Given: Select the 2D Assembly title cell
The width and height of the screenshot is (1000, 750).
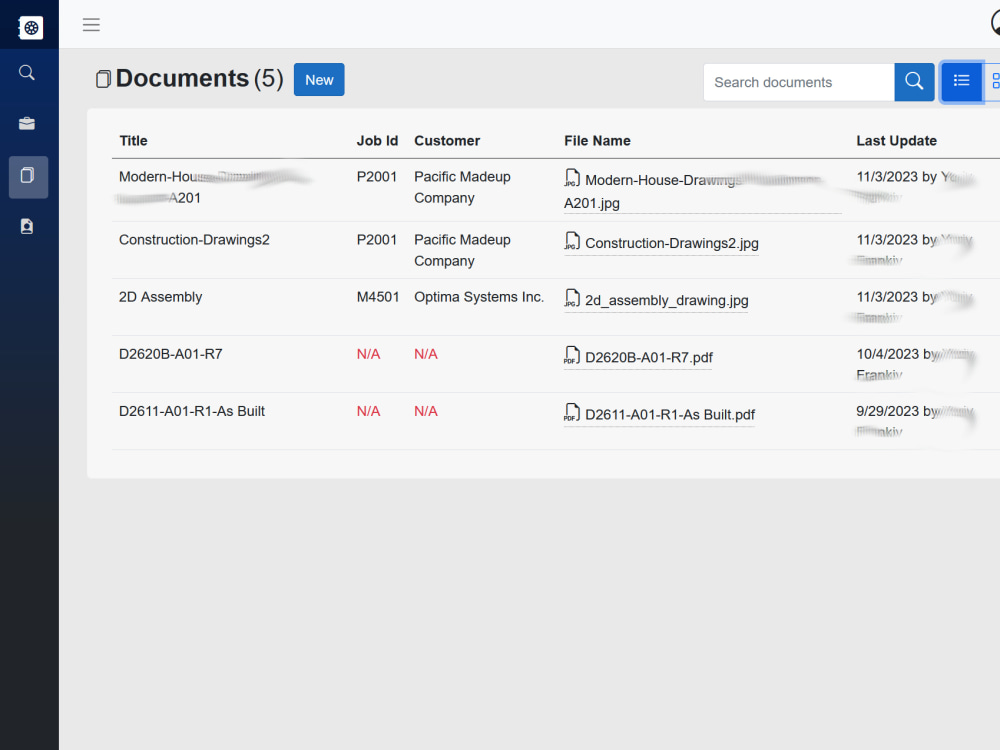Looking at the screenshot, I should point(160,297).
